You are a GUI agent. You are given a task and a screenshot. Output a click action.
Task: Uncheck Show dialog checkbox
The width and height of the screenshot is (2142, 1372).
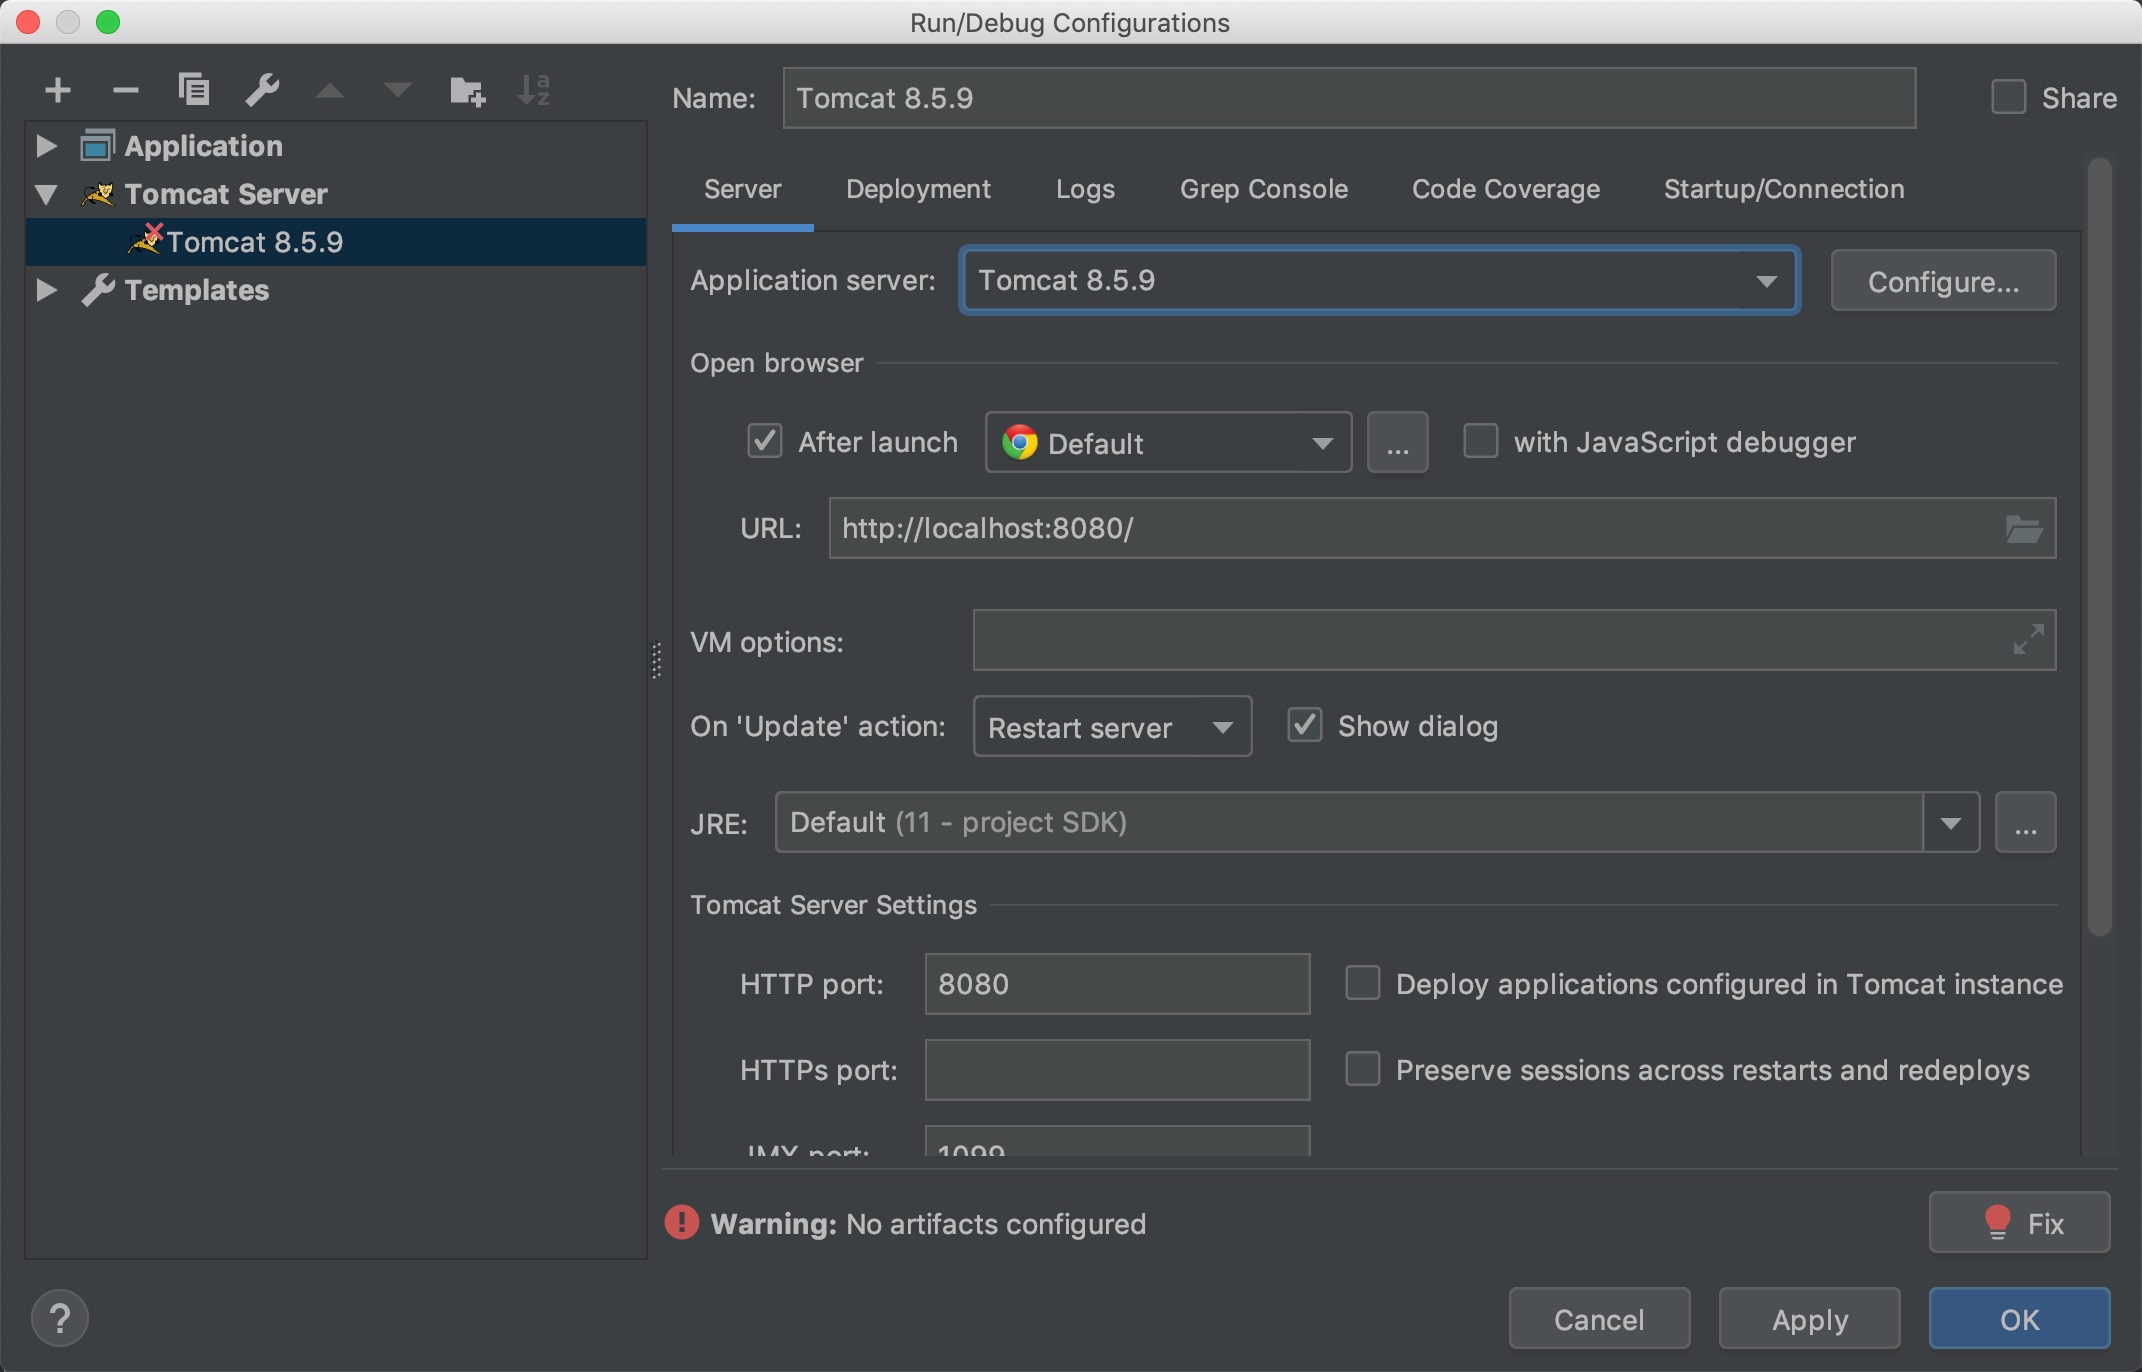tap(1305, 725)
